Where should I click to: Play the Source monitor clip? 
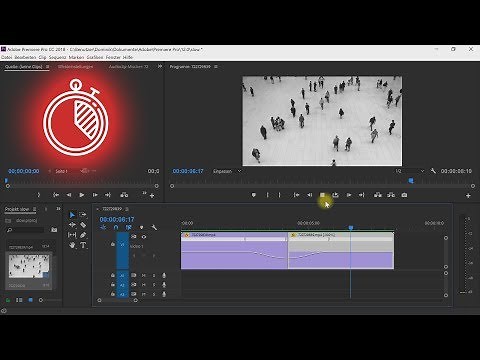pyautogui.click(x=82, y=195)
